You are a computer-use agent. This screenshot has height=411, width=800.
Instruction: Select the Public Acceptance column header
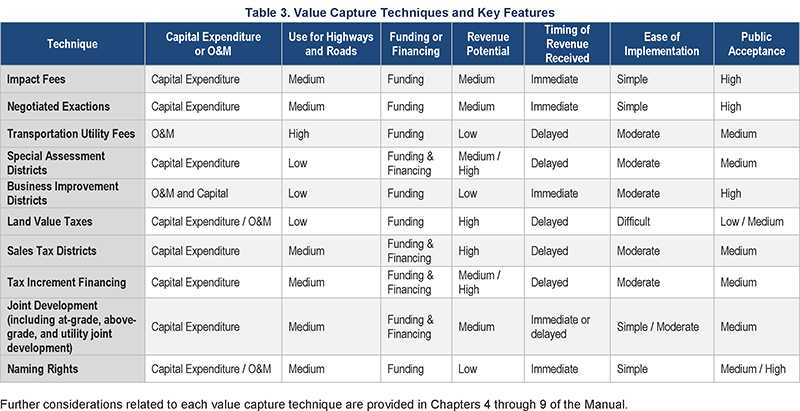757,44
